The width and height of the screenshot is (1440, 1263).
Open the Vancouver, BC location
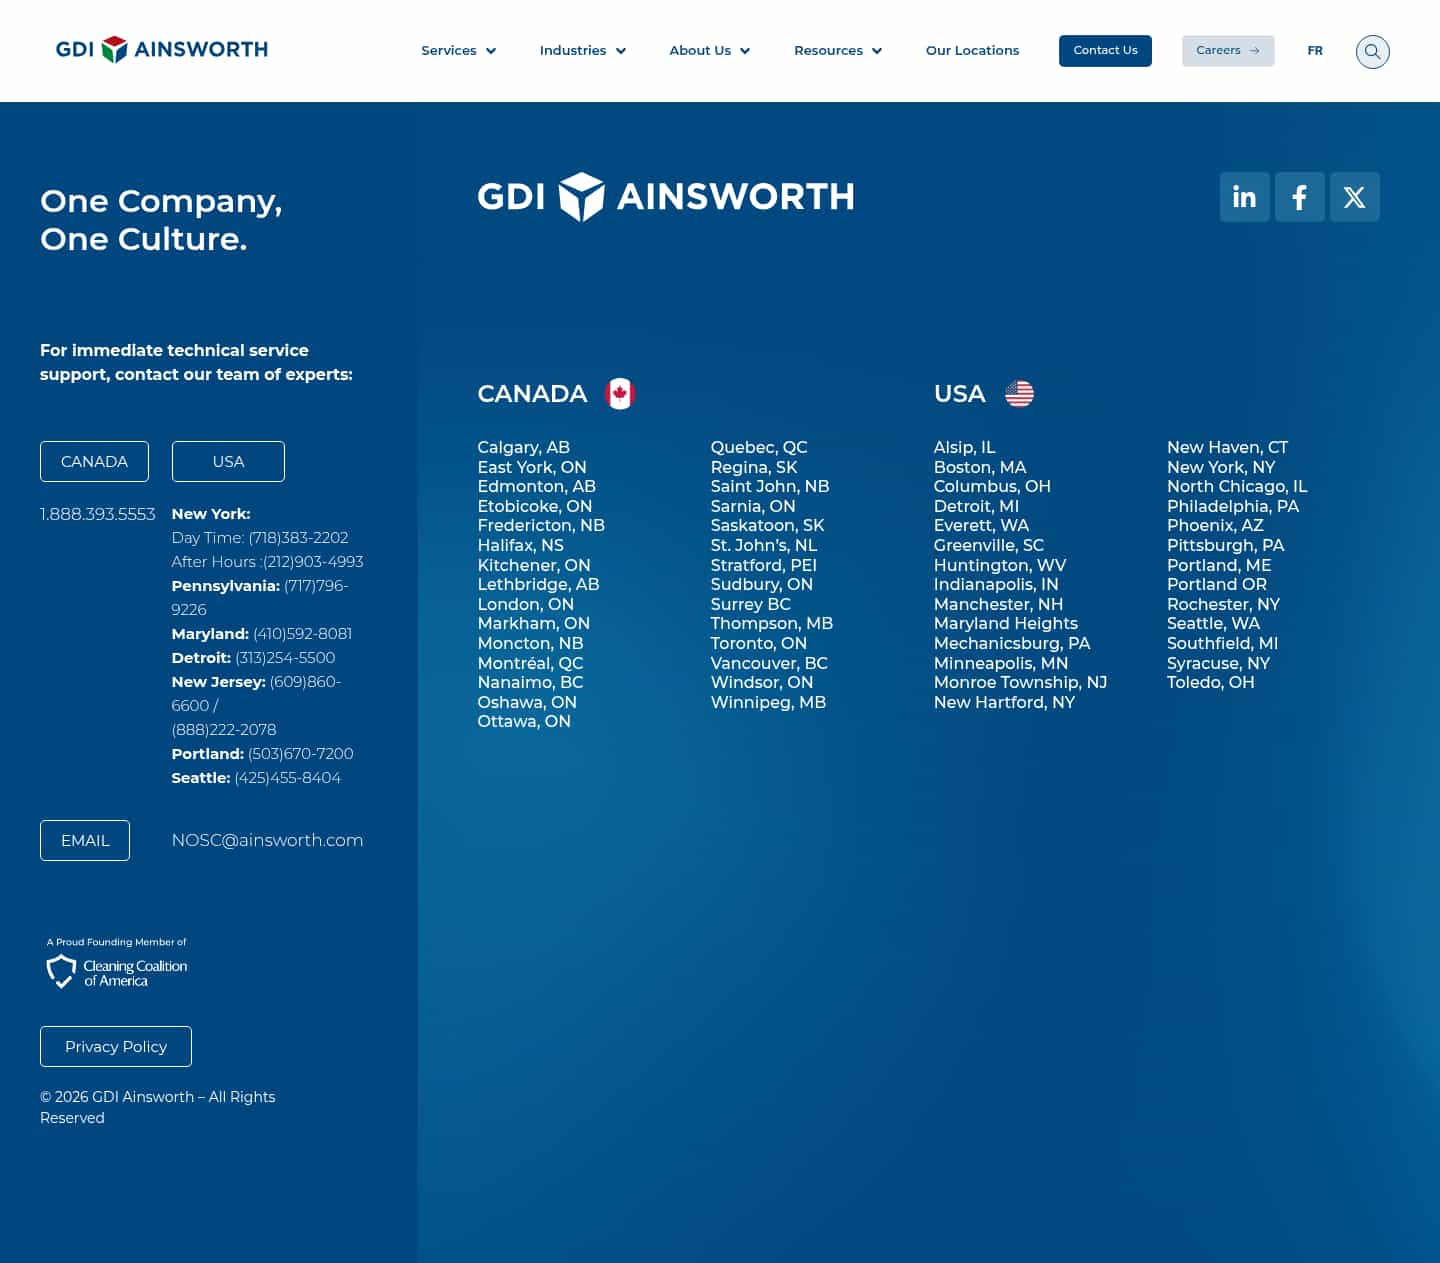(x=769, y=663)
